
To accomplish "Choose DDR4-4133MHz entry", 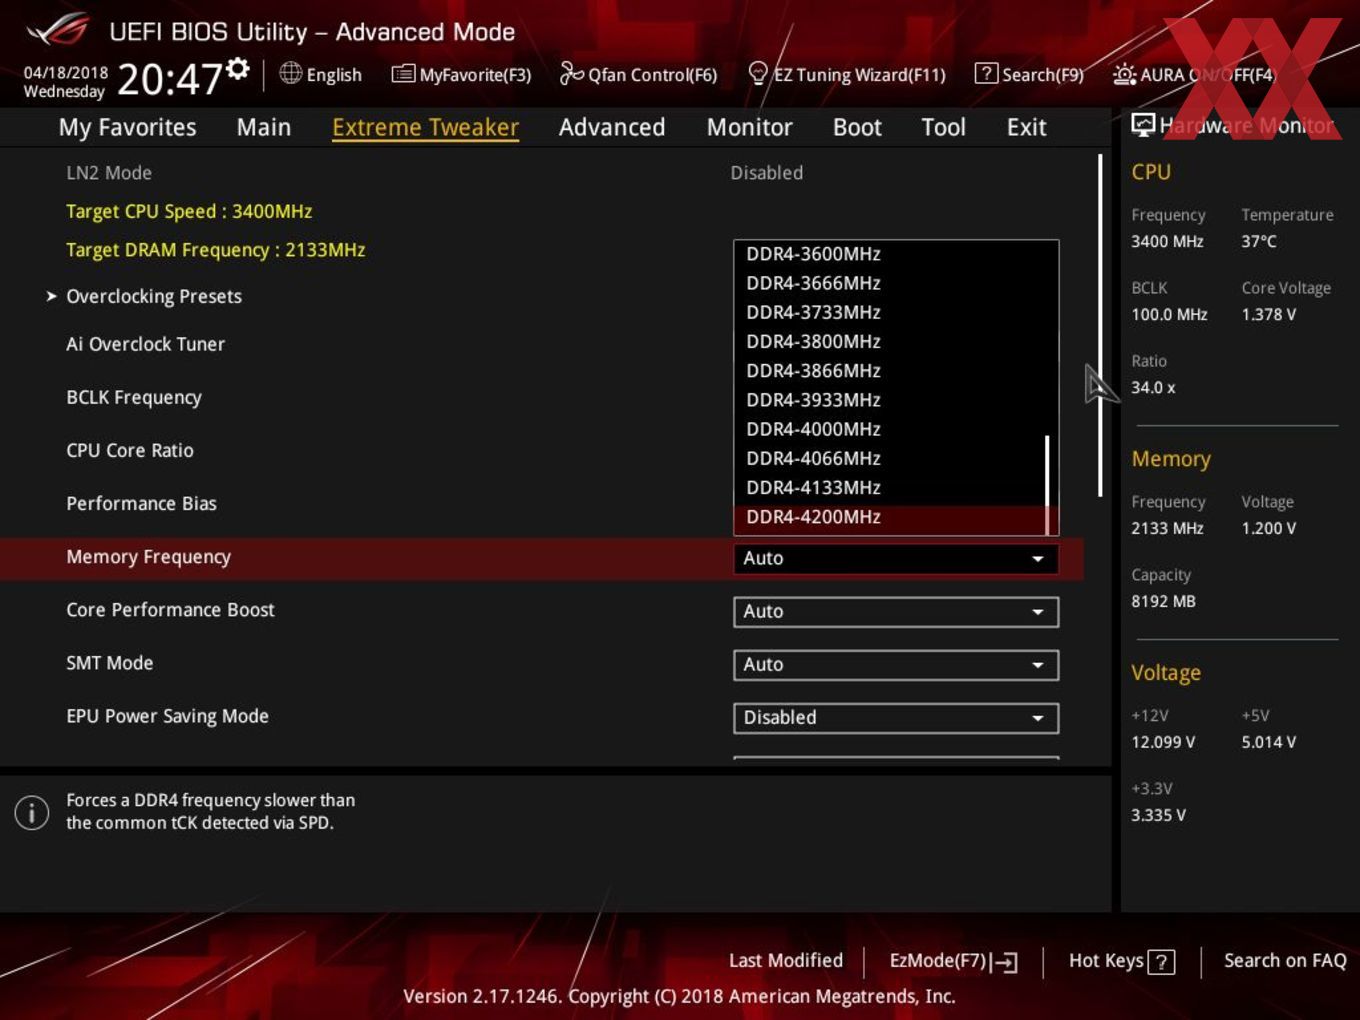I will [x=890, y=487].
